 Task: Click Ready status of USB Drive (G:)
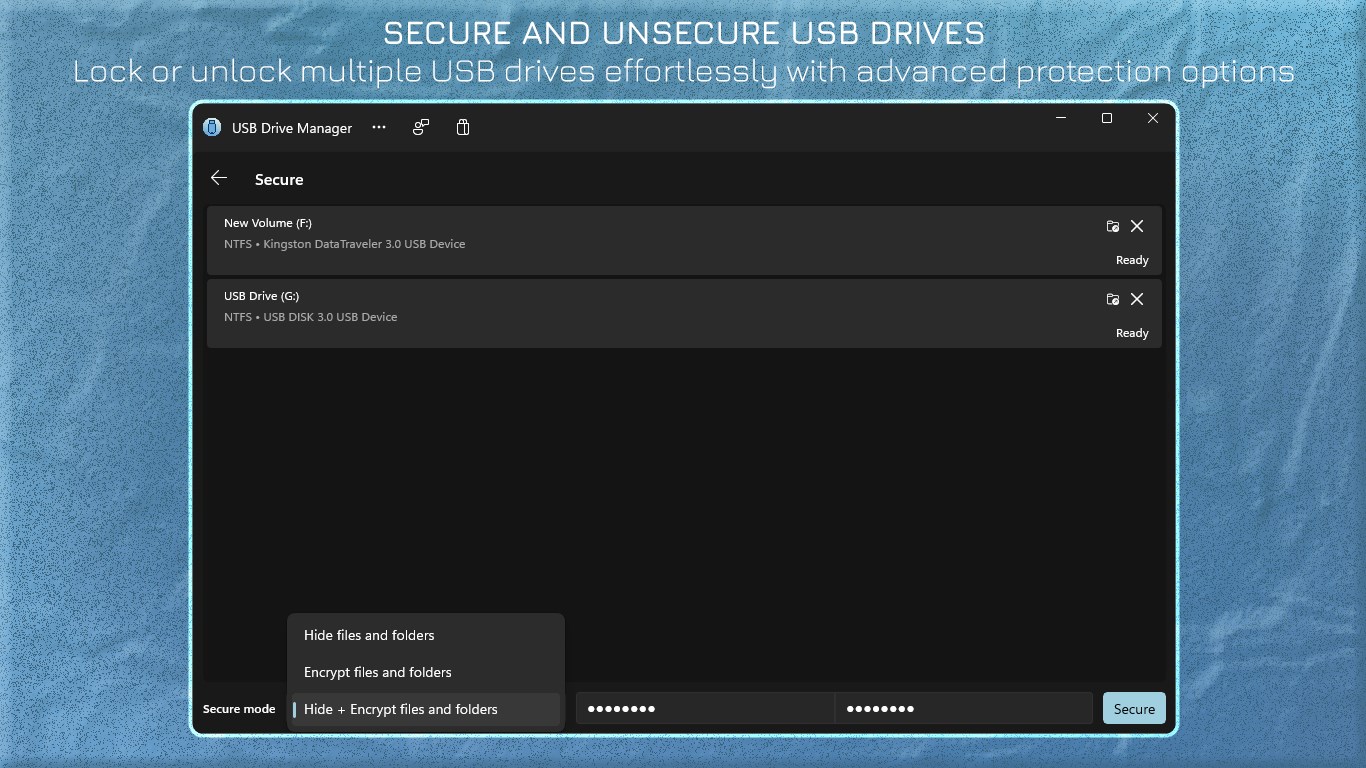(1132, 333)
